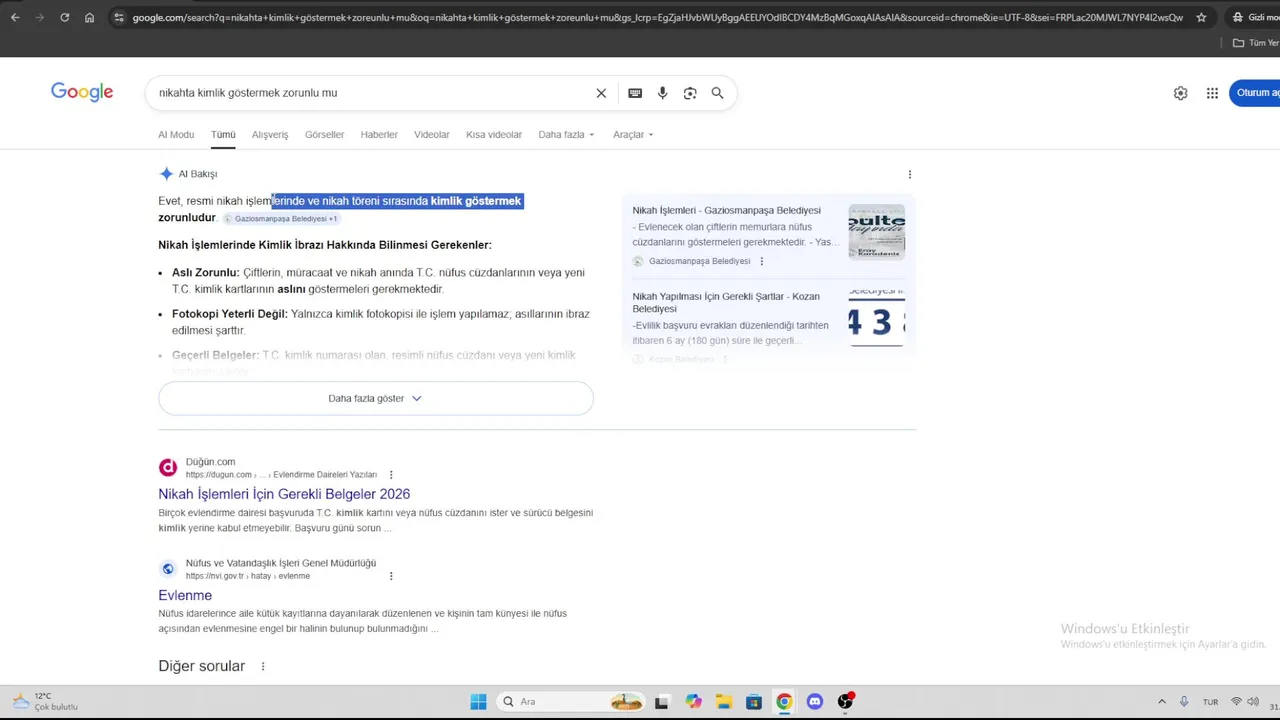Open more options for nvi.gov.tr result
The width and height of the screenshot is (1280, 720).
coord(391,576)
